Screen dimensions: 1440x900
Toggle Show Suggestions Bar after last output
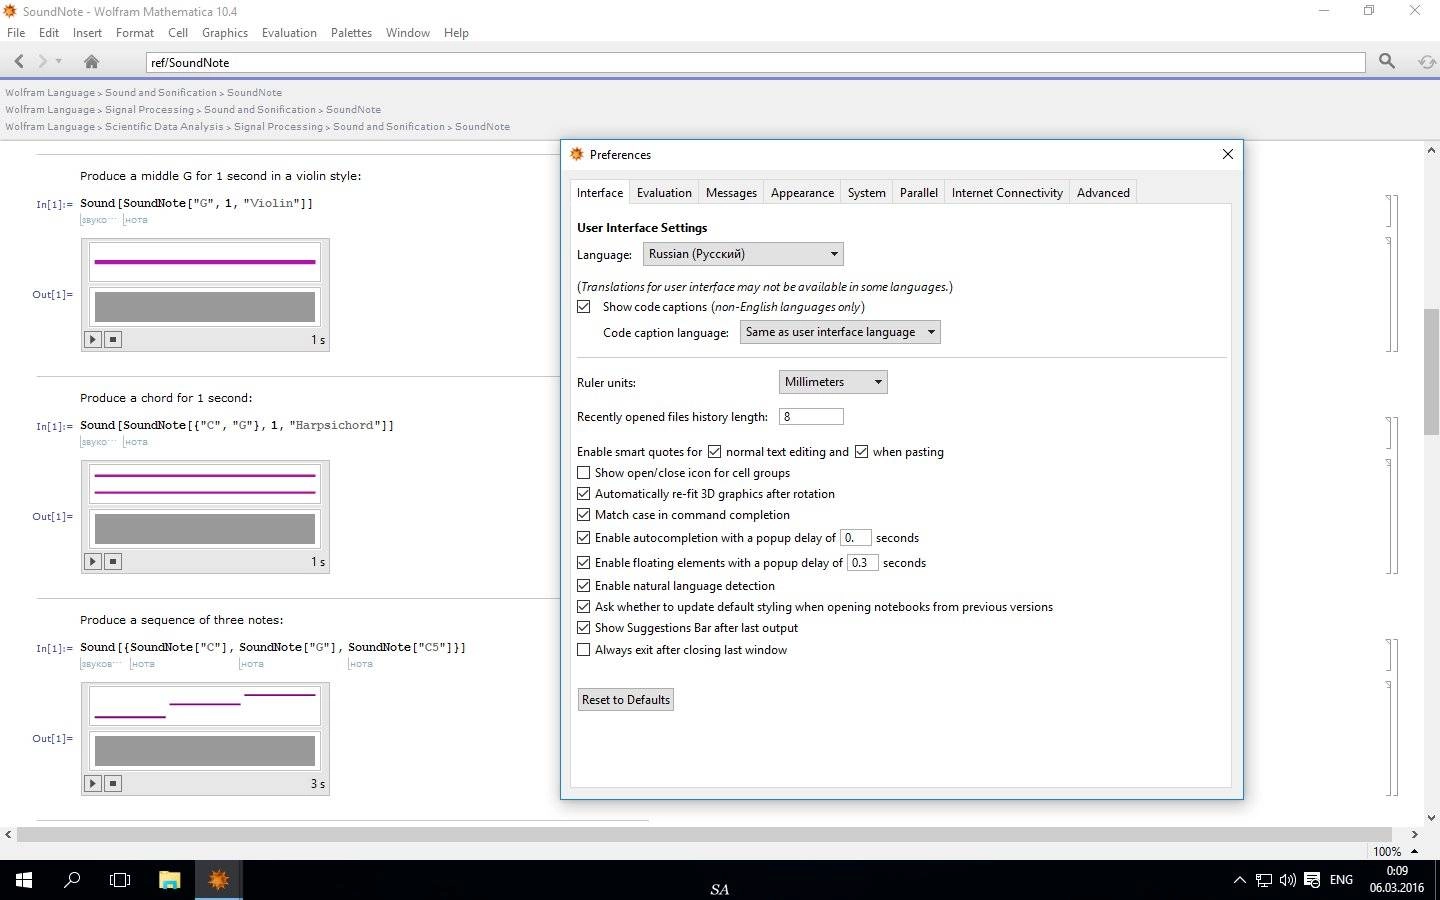tap(584, 628)
